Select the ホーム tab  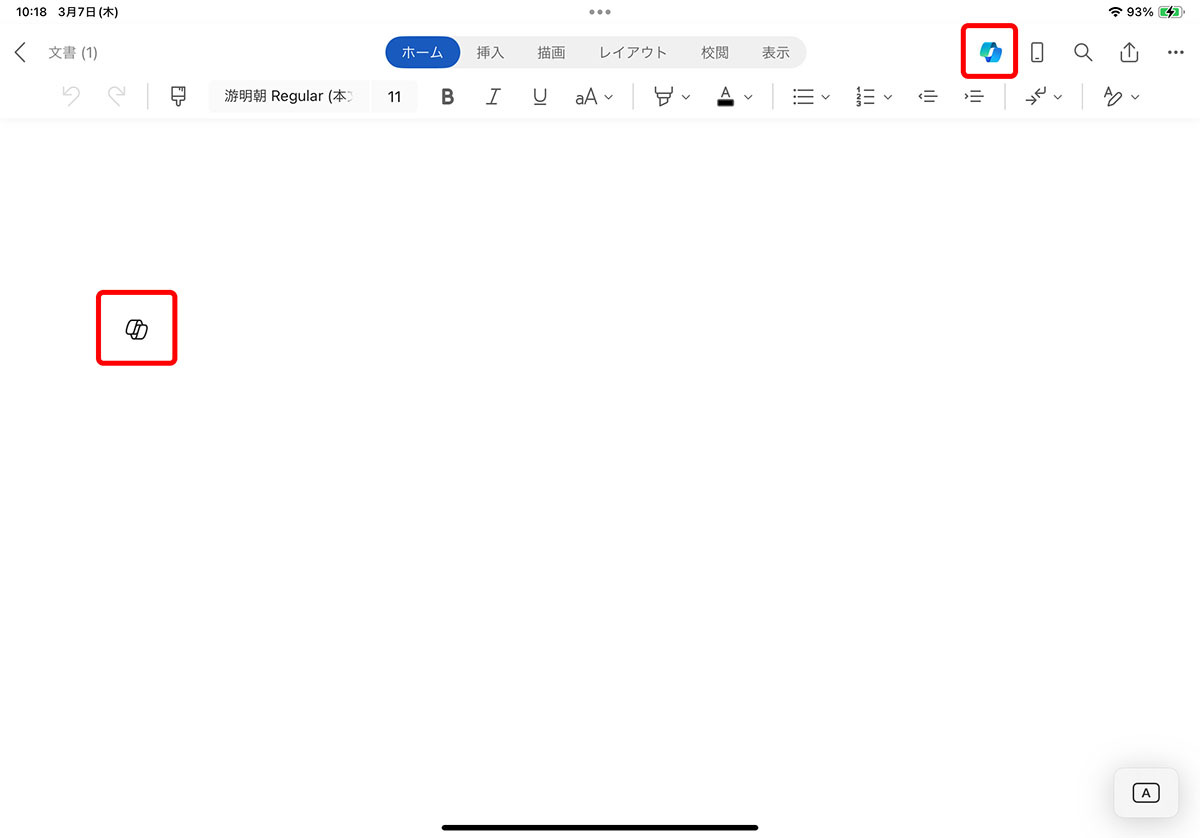coord(423,52)
